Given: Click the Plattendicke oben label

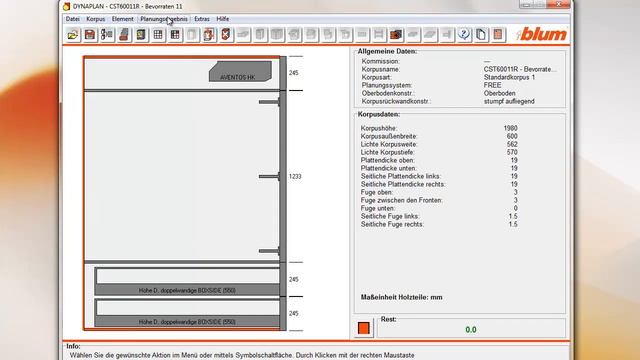Looking at the screenshot, I should pos(388,160).
